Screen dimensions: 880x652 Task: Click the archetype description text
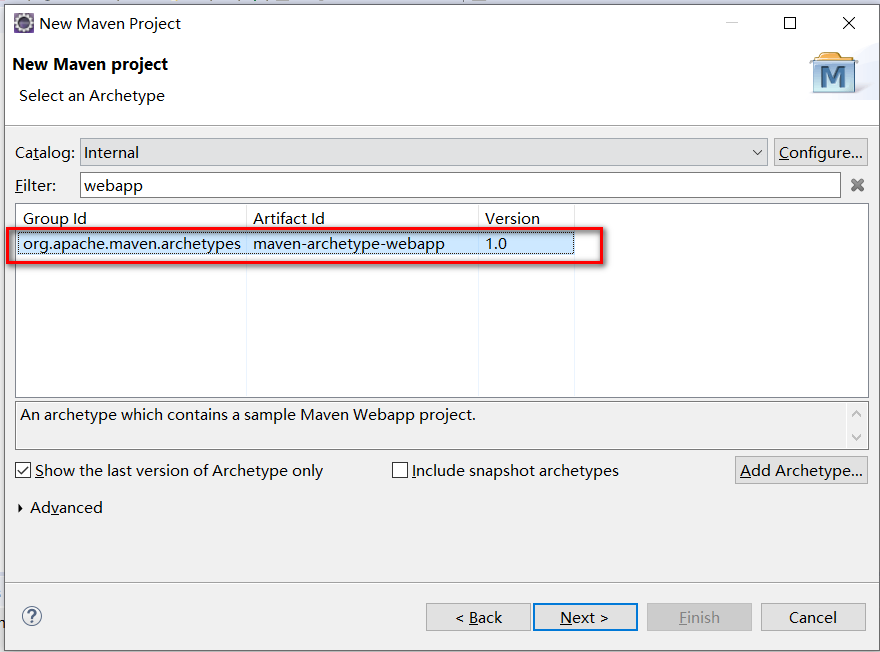point(248,415)
